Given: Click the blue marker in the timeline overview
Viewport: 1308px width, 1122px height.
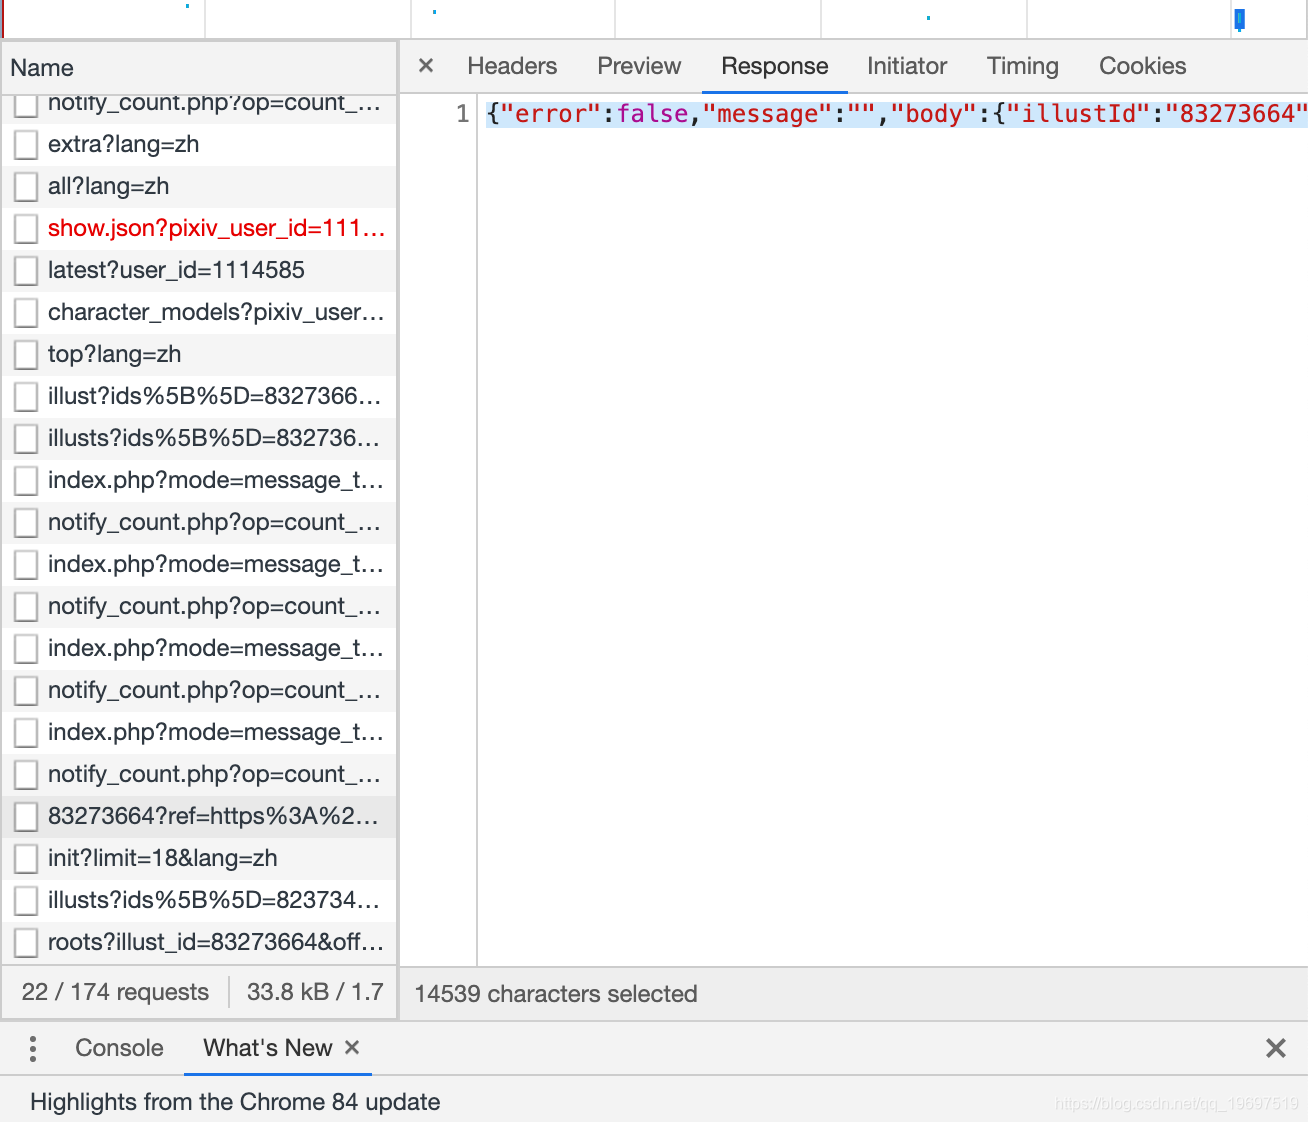Looking at the screenshot, I should (x=1240, y=19).
